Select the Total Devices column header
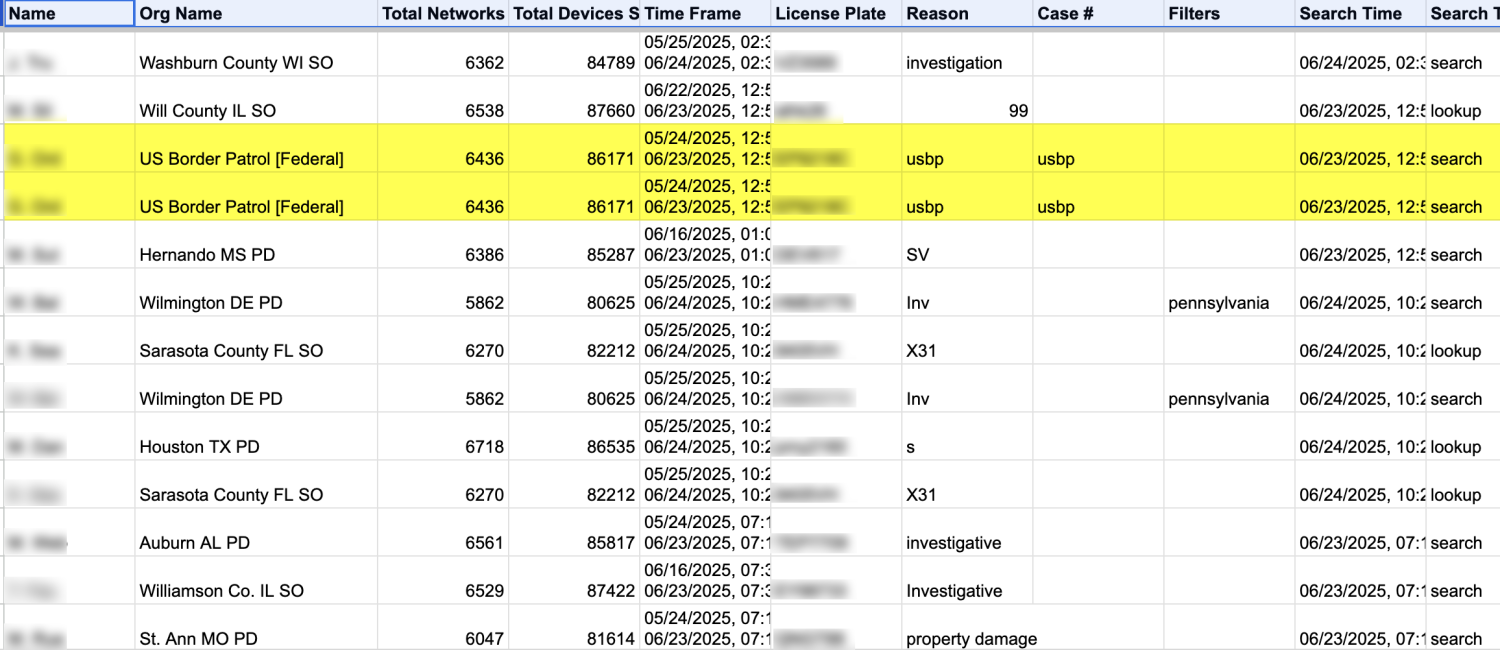Screen dimensions: 1500x650 [x=574, y=14]
